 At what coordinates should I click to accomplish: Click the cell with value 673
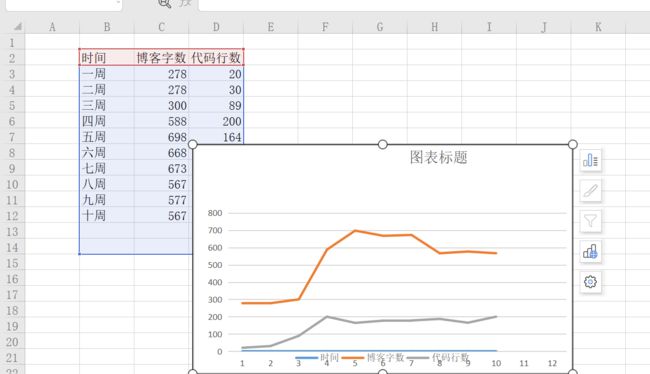pyautogui.click(x=161, y=168)
